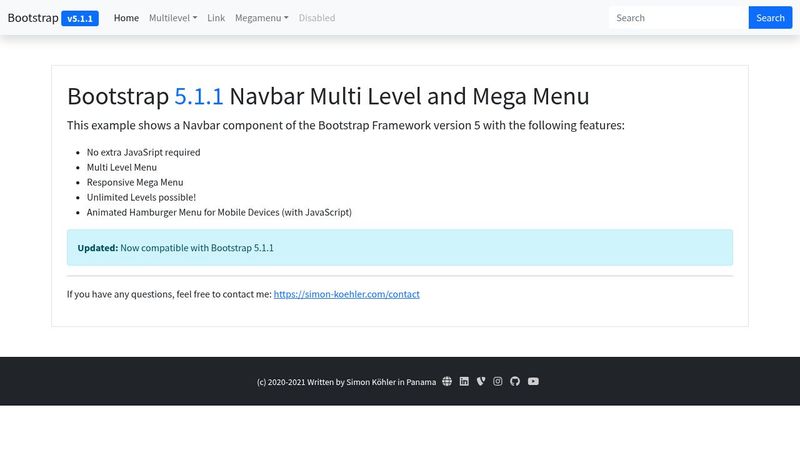
Task: Click 'No extra JavaSript required' list item
Action: 143,152
